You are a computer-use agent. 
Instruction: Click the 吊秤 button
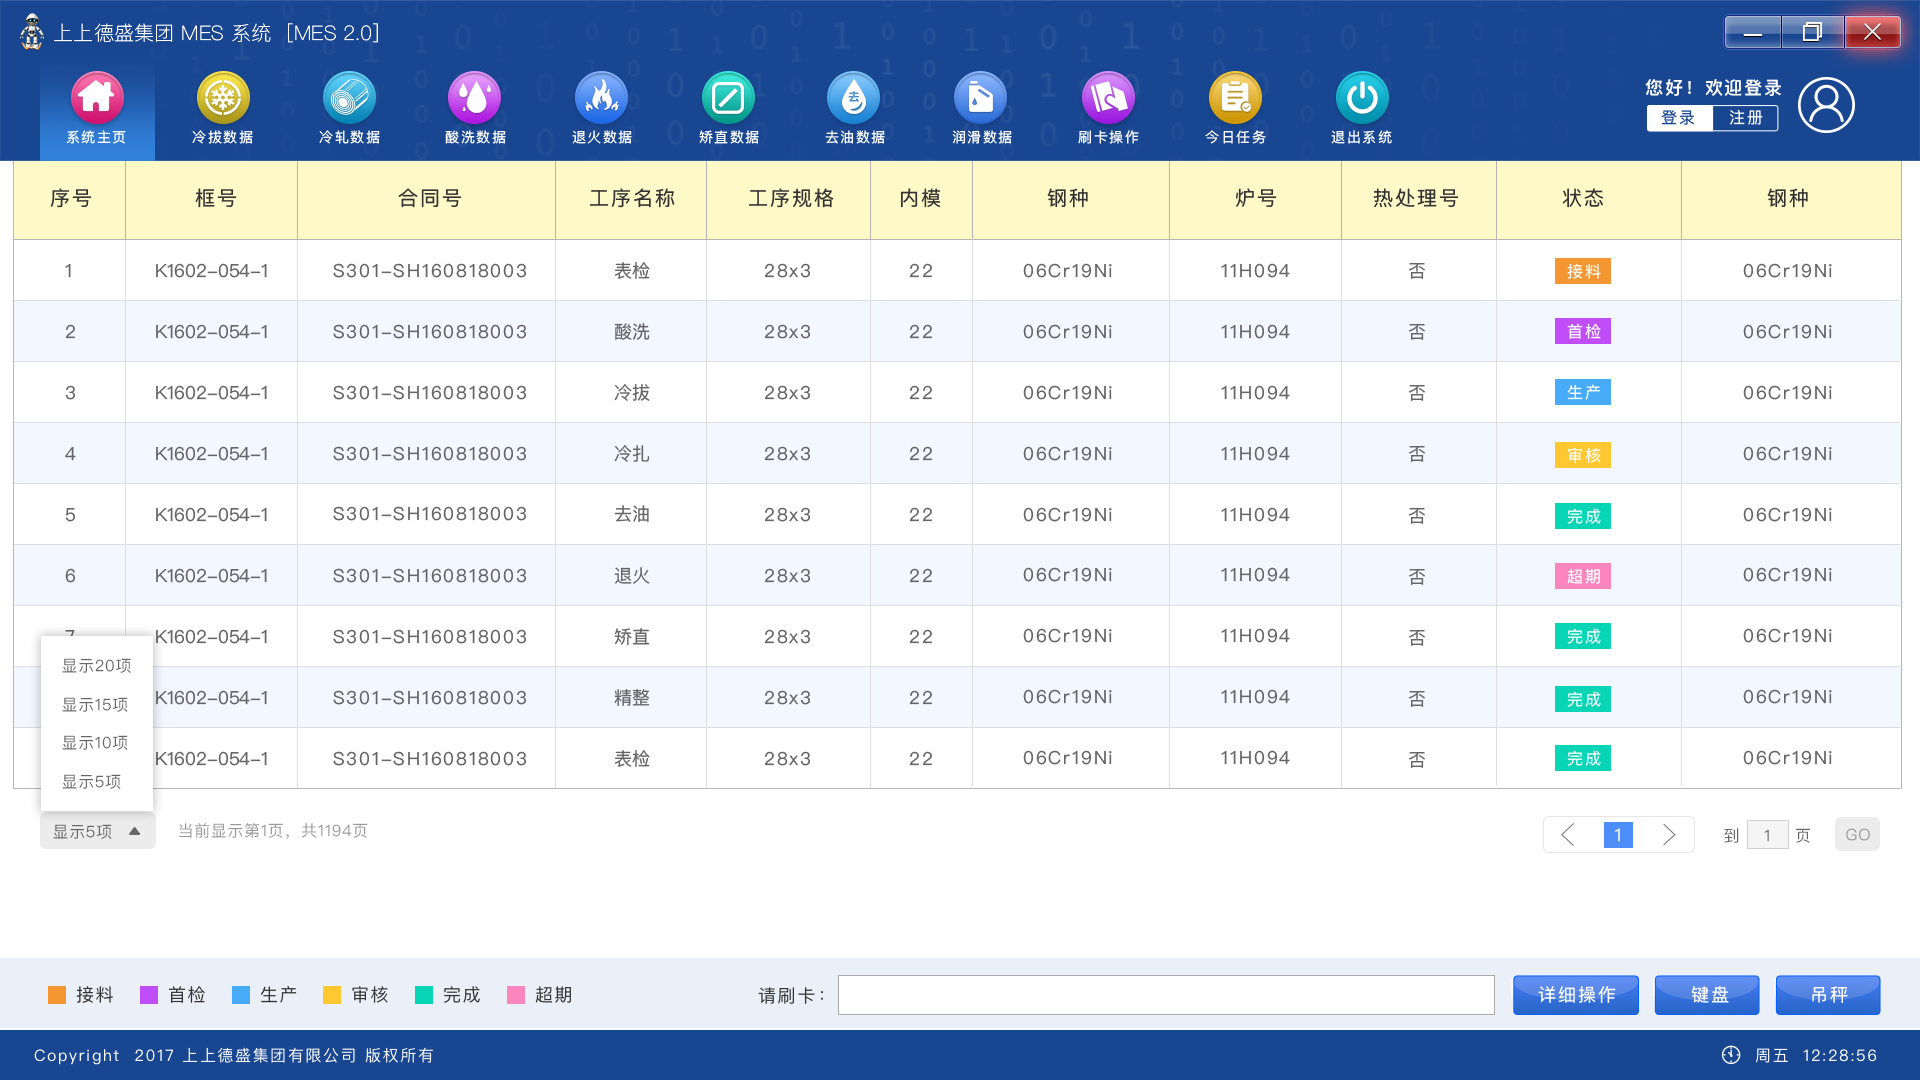1827,995
